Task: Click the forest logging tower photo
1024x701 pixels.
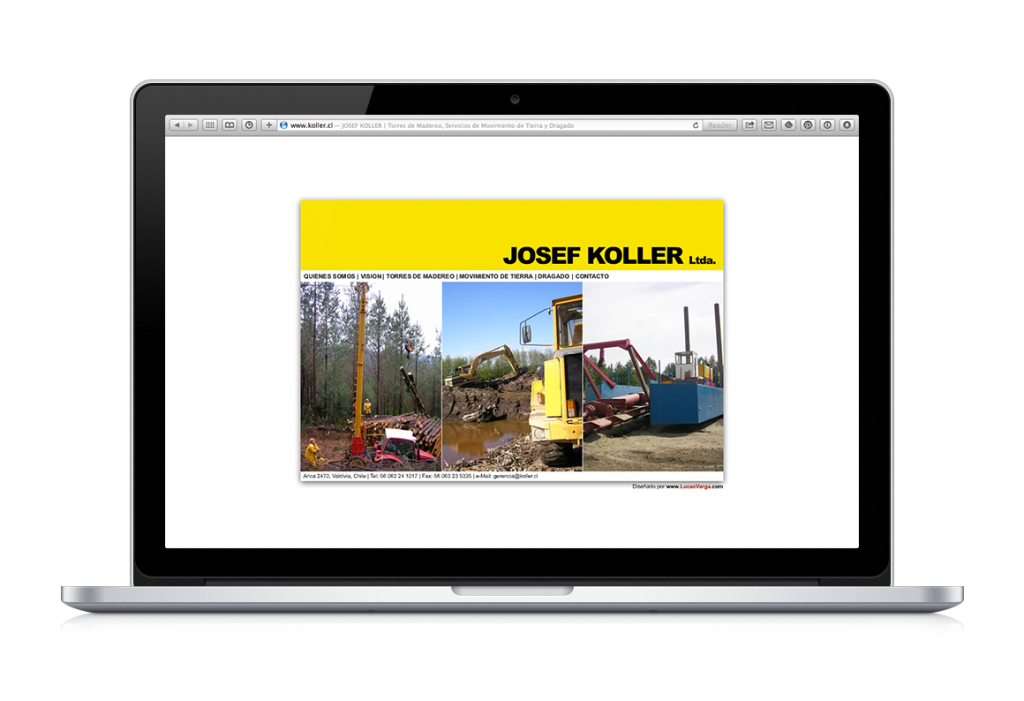Action: tap(371, 376)
